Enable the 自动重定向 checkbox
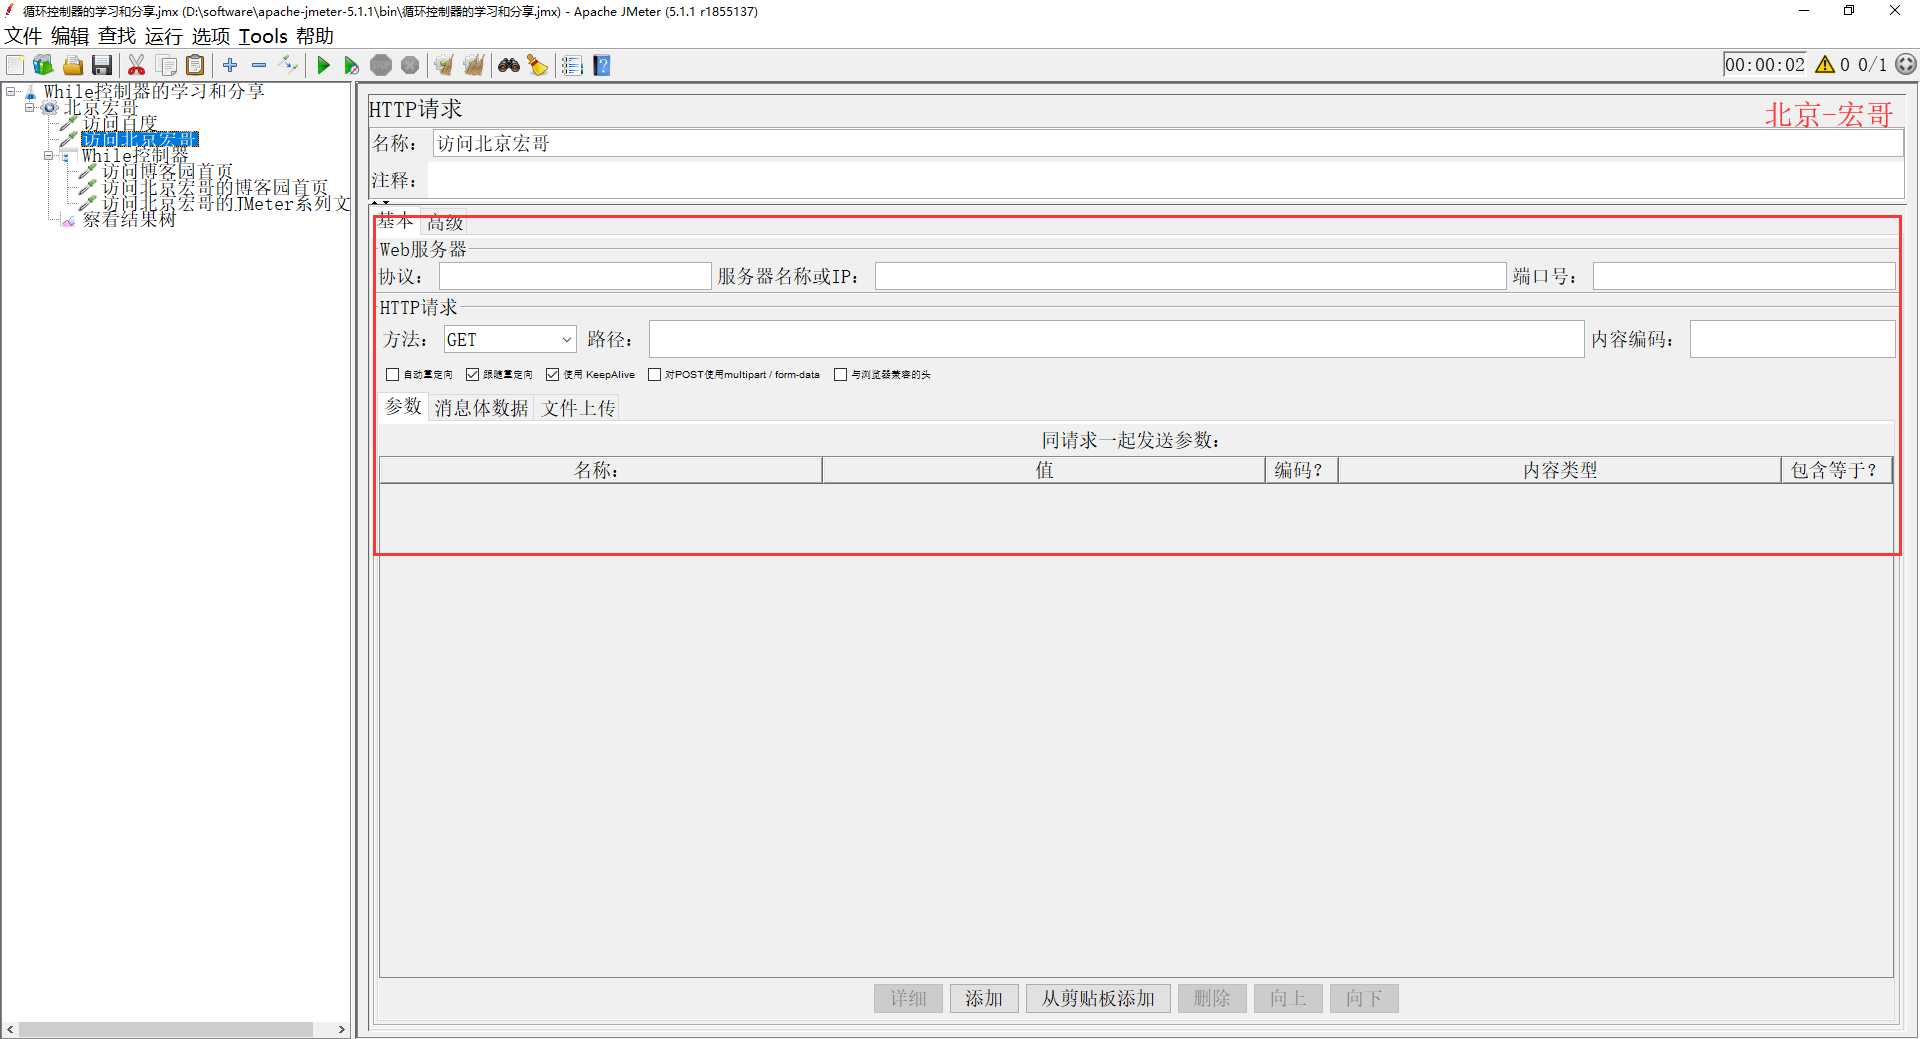 (x=392, y=374)
